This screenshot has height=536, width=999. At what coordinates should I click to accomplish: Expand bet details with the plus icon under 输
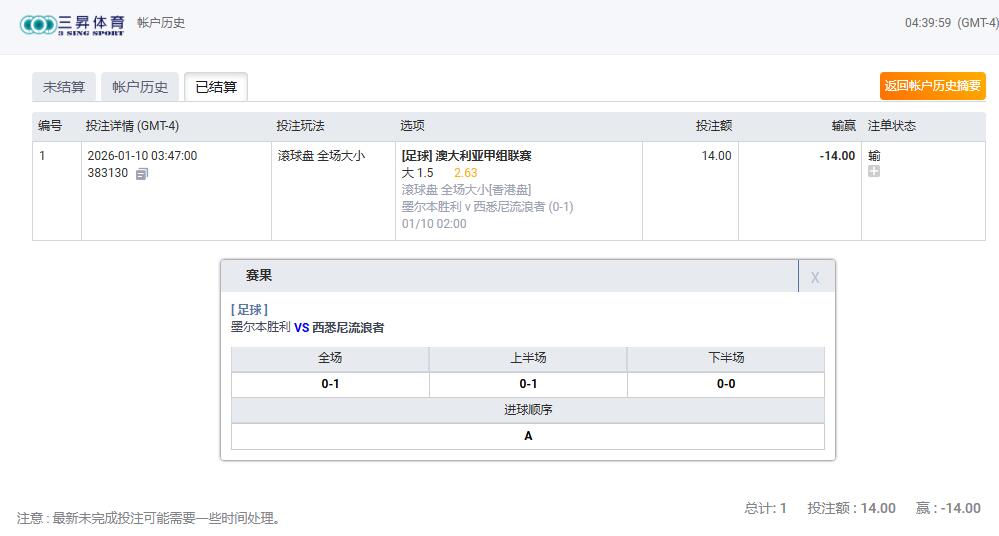coord(874,172)
